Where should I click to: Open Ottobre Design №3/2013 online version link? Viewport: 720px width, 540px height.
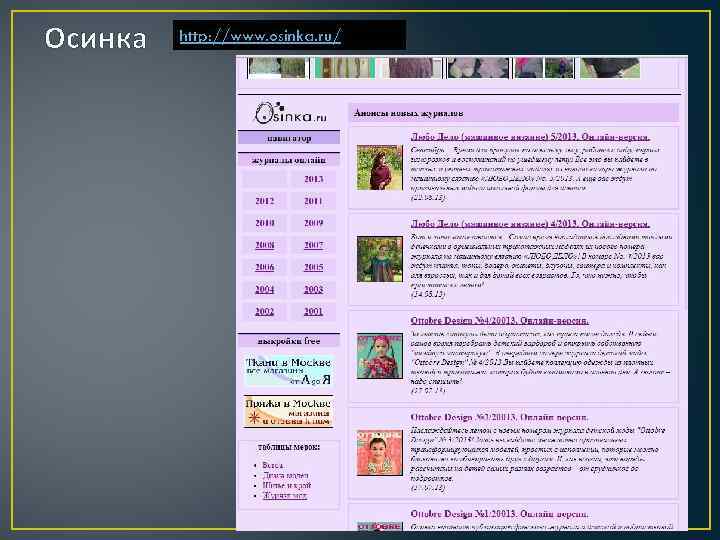500,417
